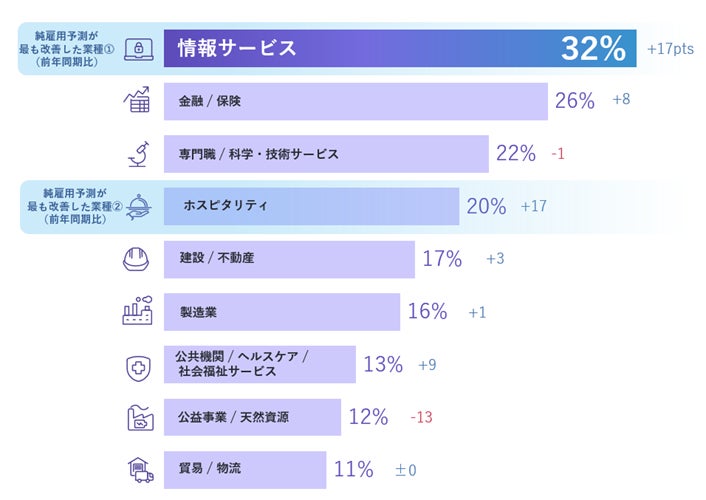
Task: Click the finance growth chart icon
Action: point(137,101)
